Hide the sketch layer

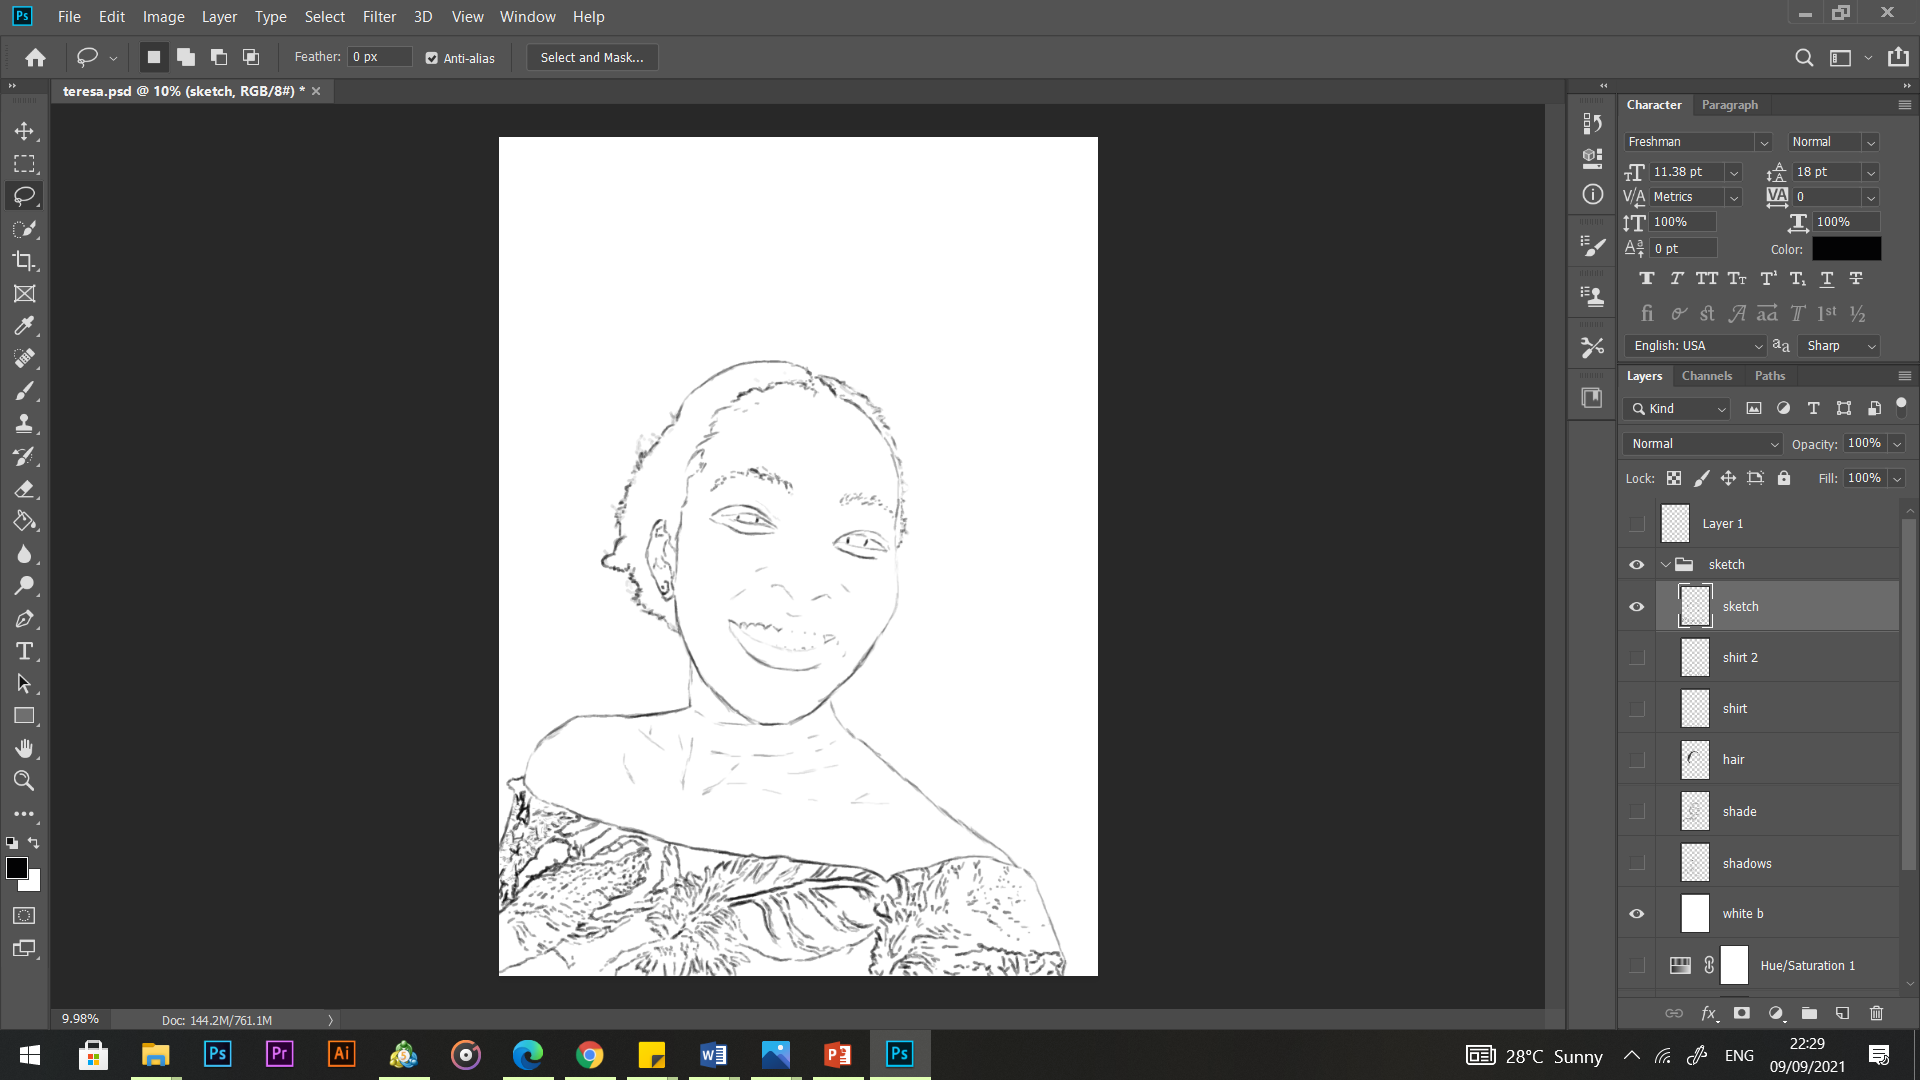(x=1637, y=606)
